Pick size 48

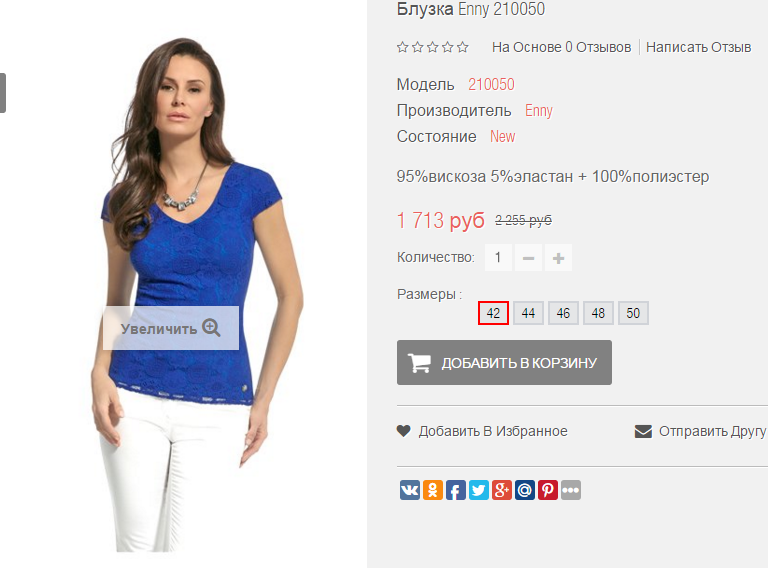(598, 313)
